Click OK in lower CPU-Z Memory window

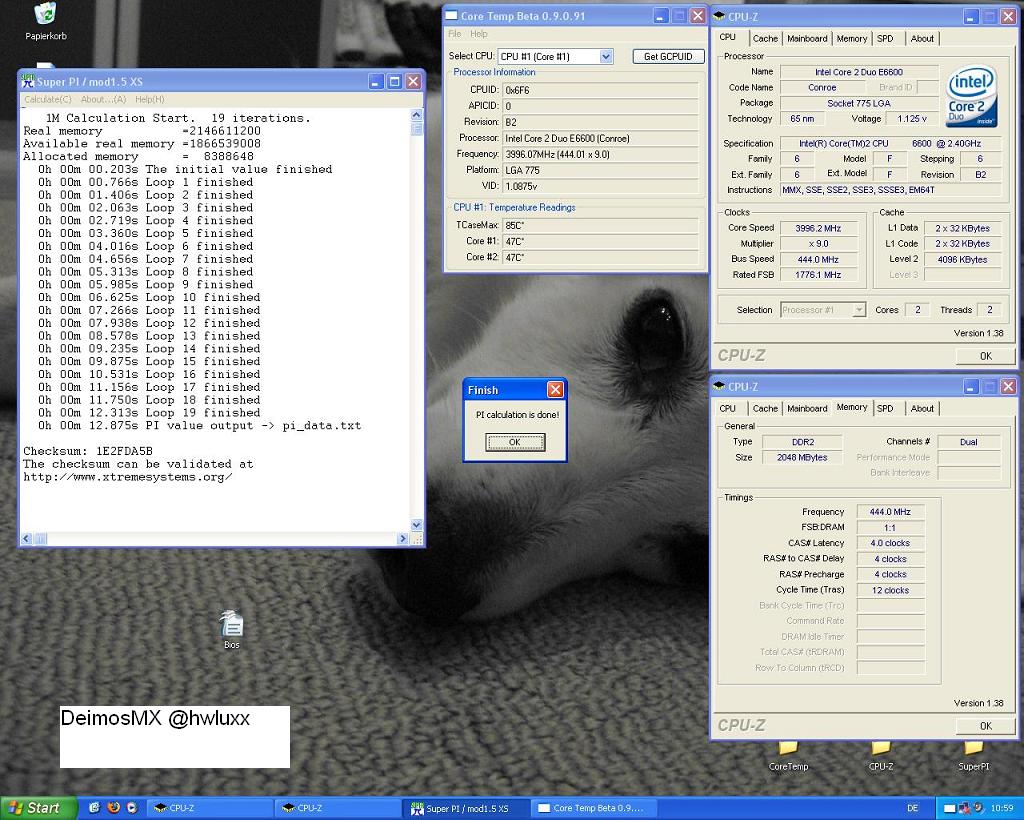click(985, 726)
